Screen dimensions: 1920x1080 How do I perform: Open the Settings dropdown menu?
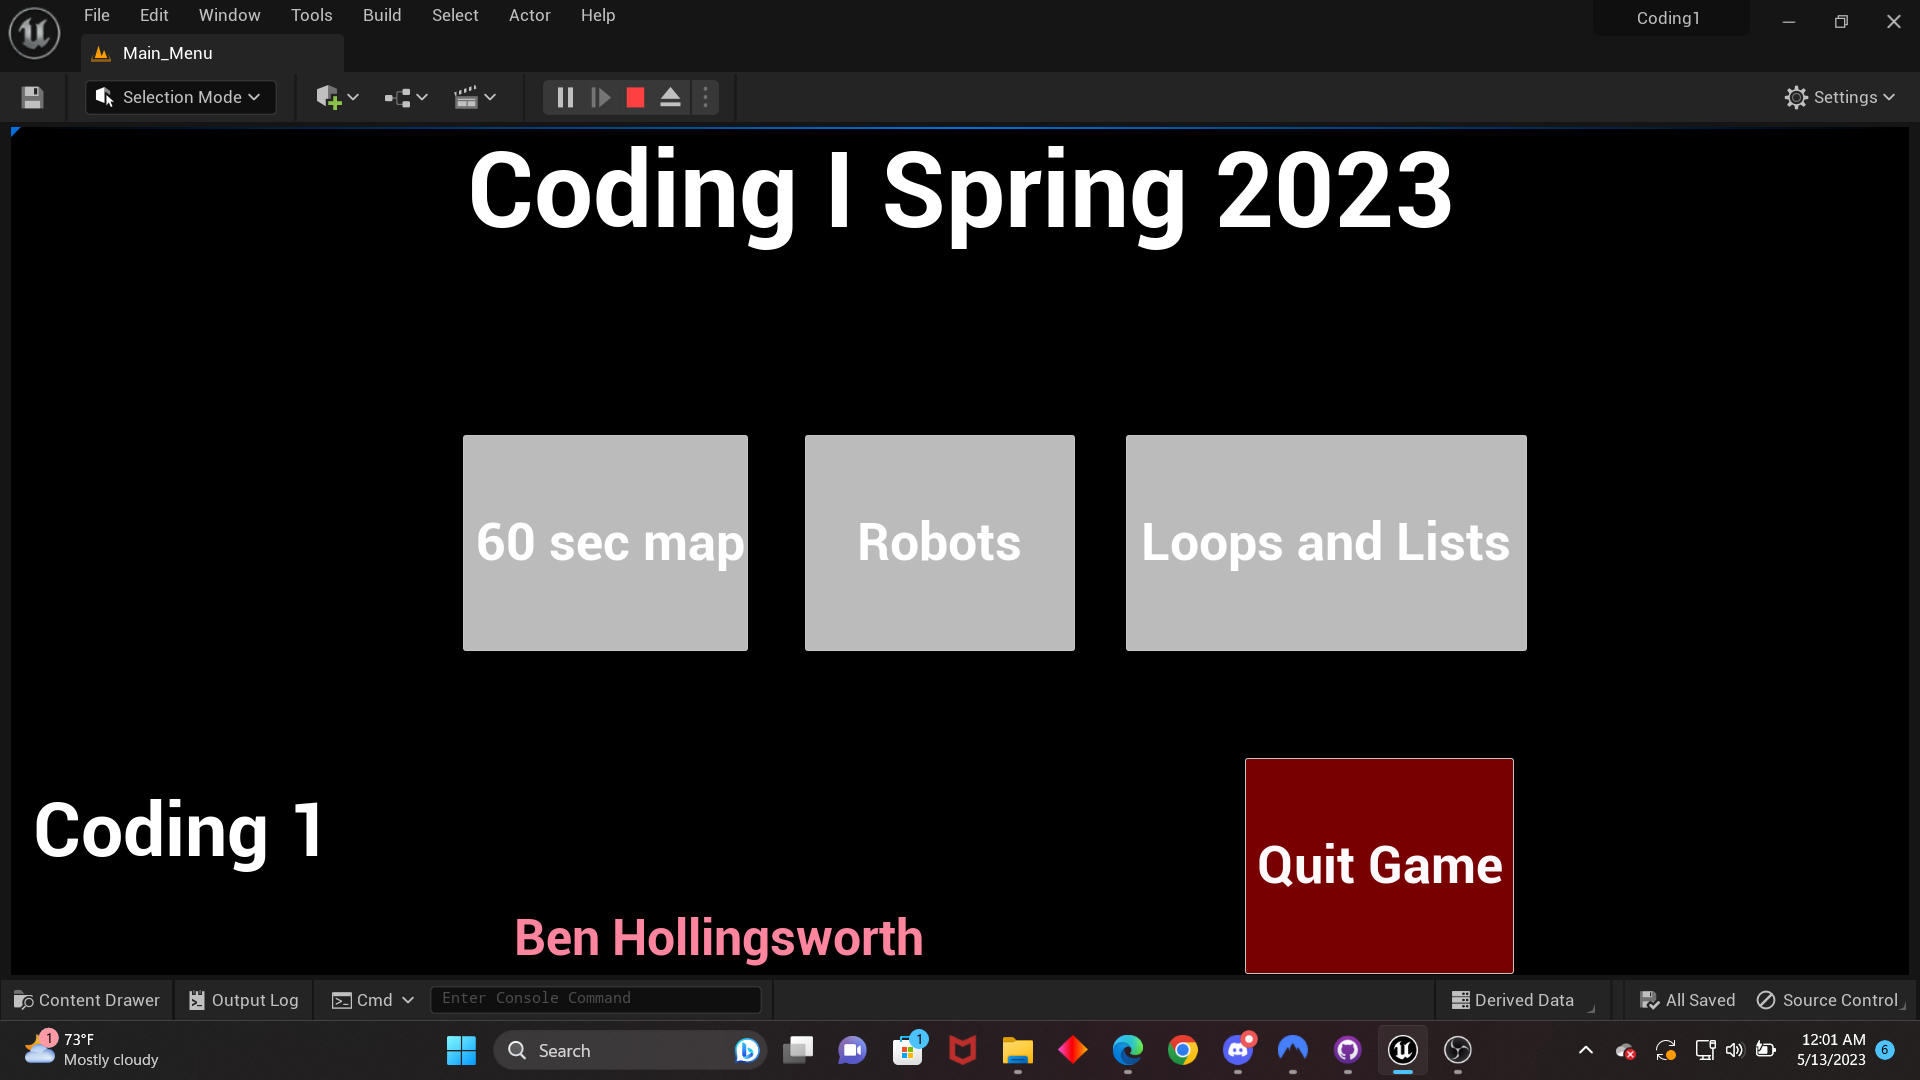coord(1840,97)
